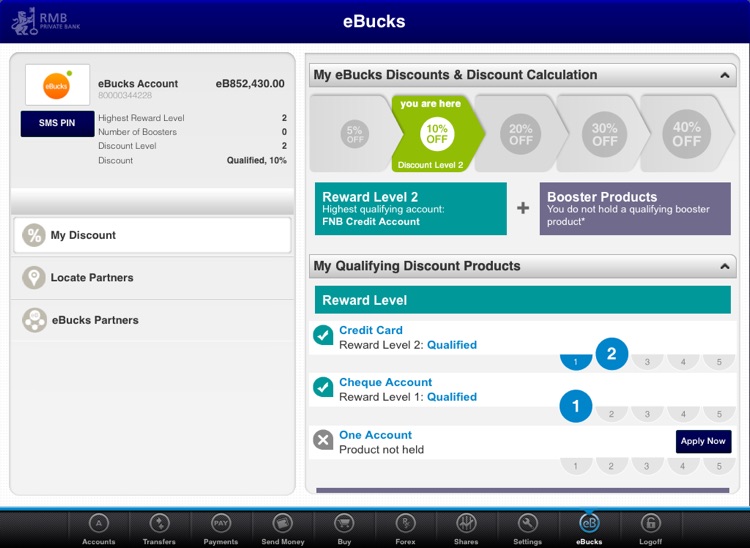Open the Payments tab icon
750x548 pixels.
coord(221,523)
